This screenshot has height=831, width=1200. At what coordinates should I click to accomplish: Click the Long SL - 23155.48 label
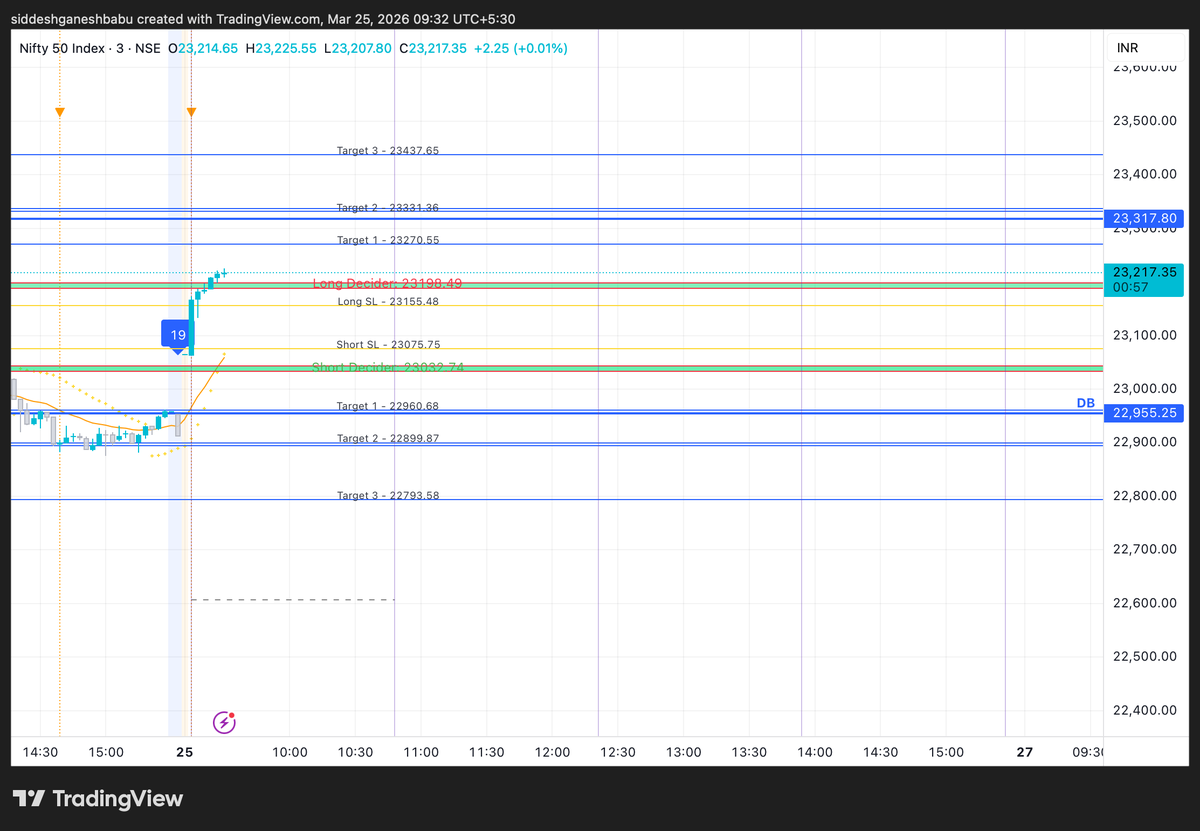click(388, 301)
